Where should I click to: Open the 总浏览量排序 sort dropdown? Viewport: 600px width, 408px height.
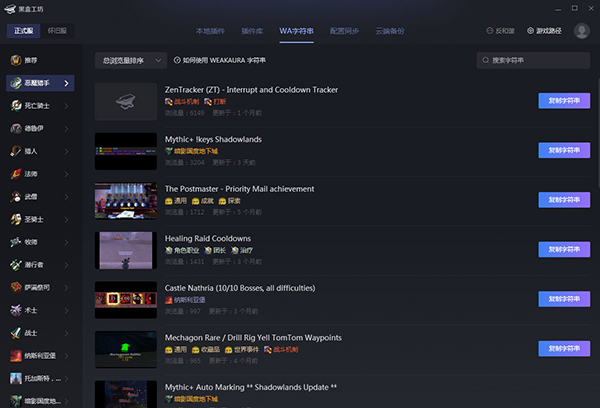(130, 61)
